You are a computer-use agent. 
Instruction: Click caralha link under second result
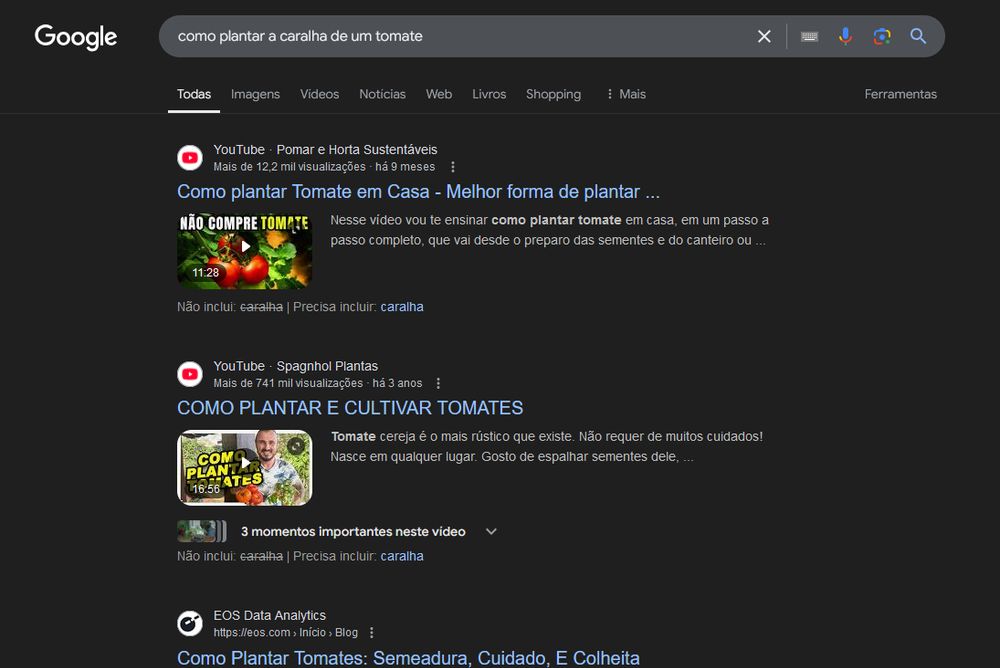tap(402, 556)
